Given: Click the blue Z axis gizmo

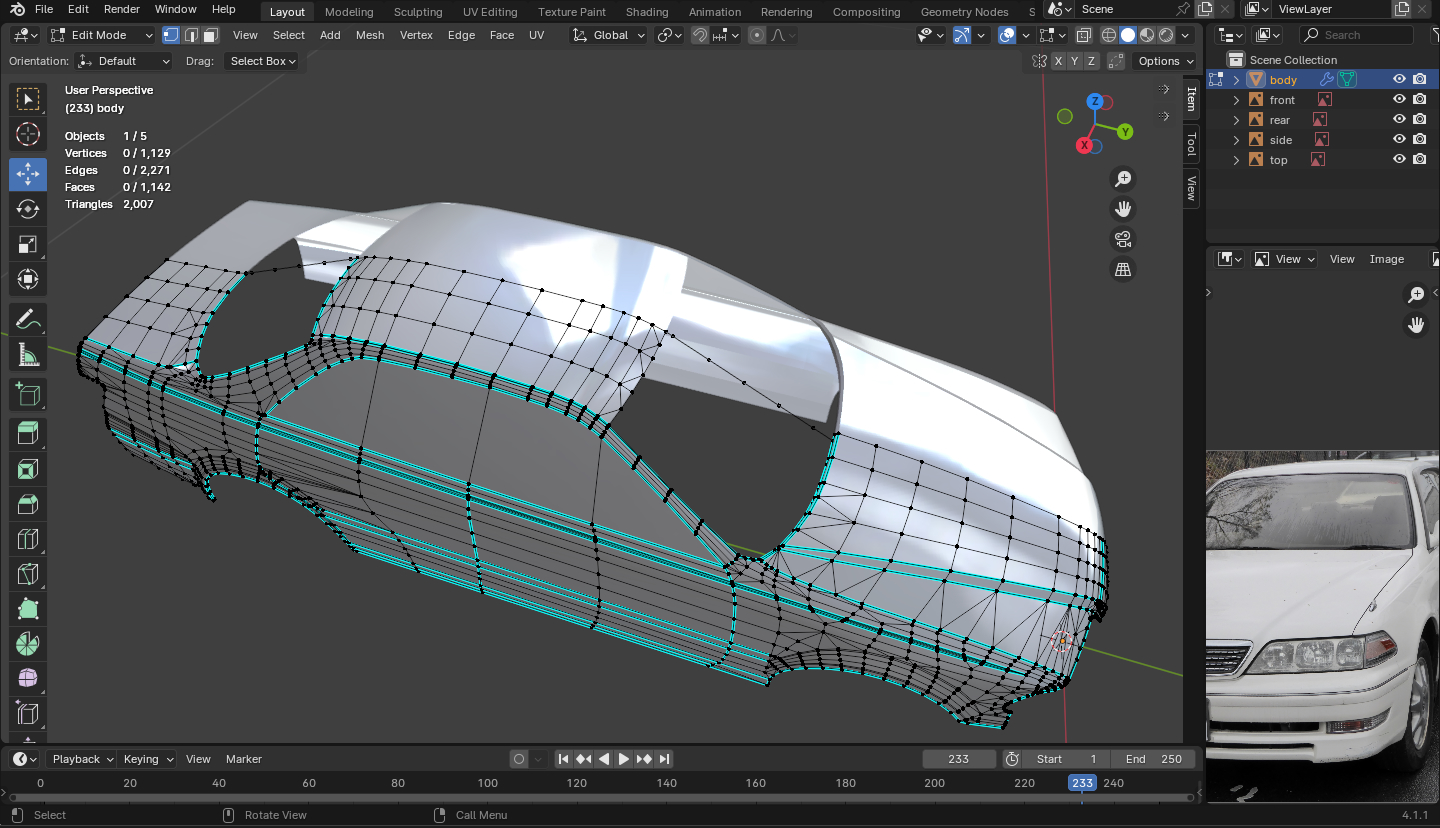Looking at the screenshot, I should (x=1095, y=101).
